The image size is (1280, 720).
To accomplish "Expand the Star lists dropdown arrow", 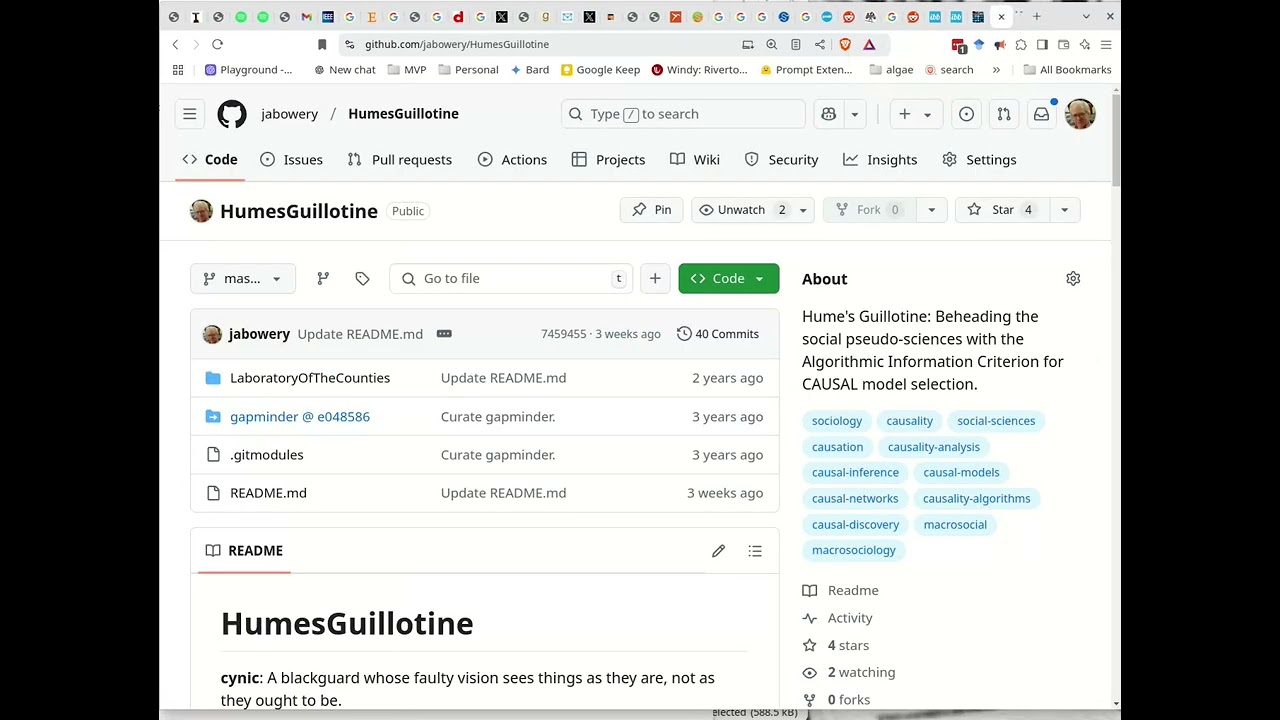I will pyautogui.click(x=1064, y=210).
